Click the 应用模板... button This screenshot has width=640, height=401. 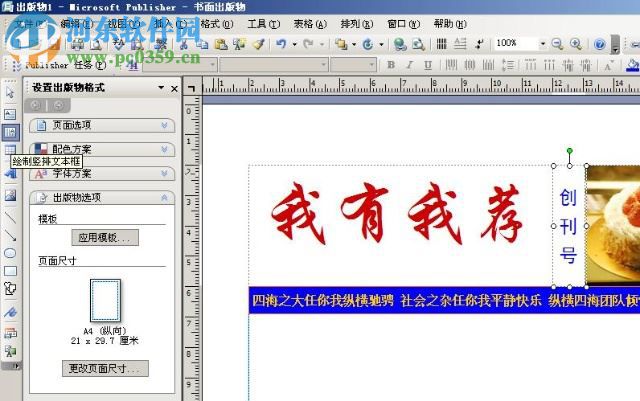[x=105, y=238]
